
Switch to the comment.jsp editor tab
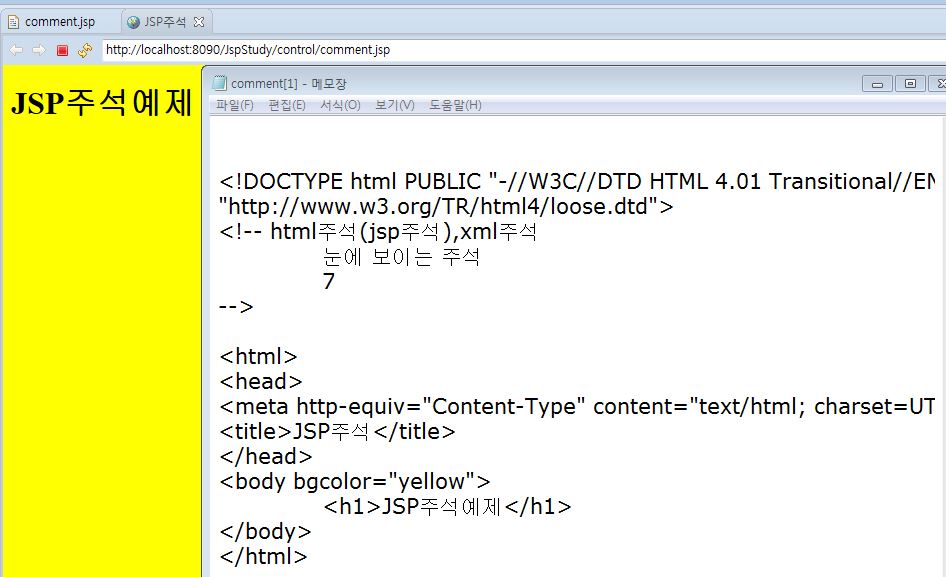click(60, 22)
